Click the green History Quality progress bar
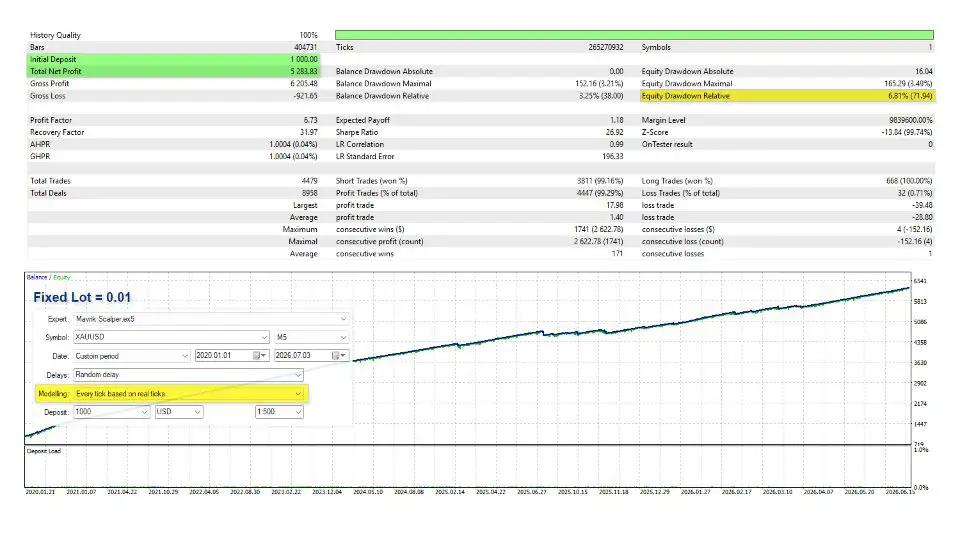The height and width of the screenshot is (537, 960). (x=634, y=35)
